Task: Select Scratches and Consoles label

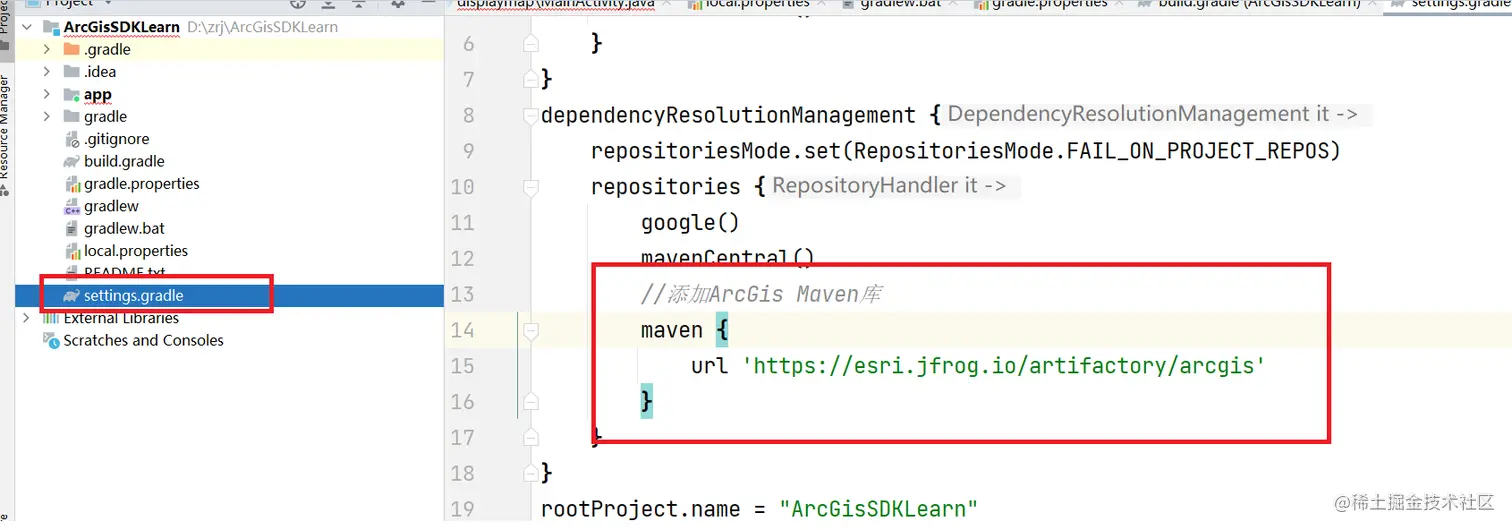Action: (x=143, y=340)
